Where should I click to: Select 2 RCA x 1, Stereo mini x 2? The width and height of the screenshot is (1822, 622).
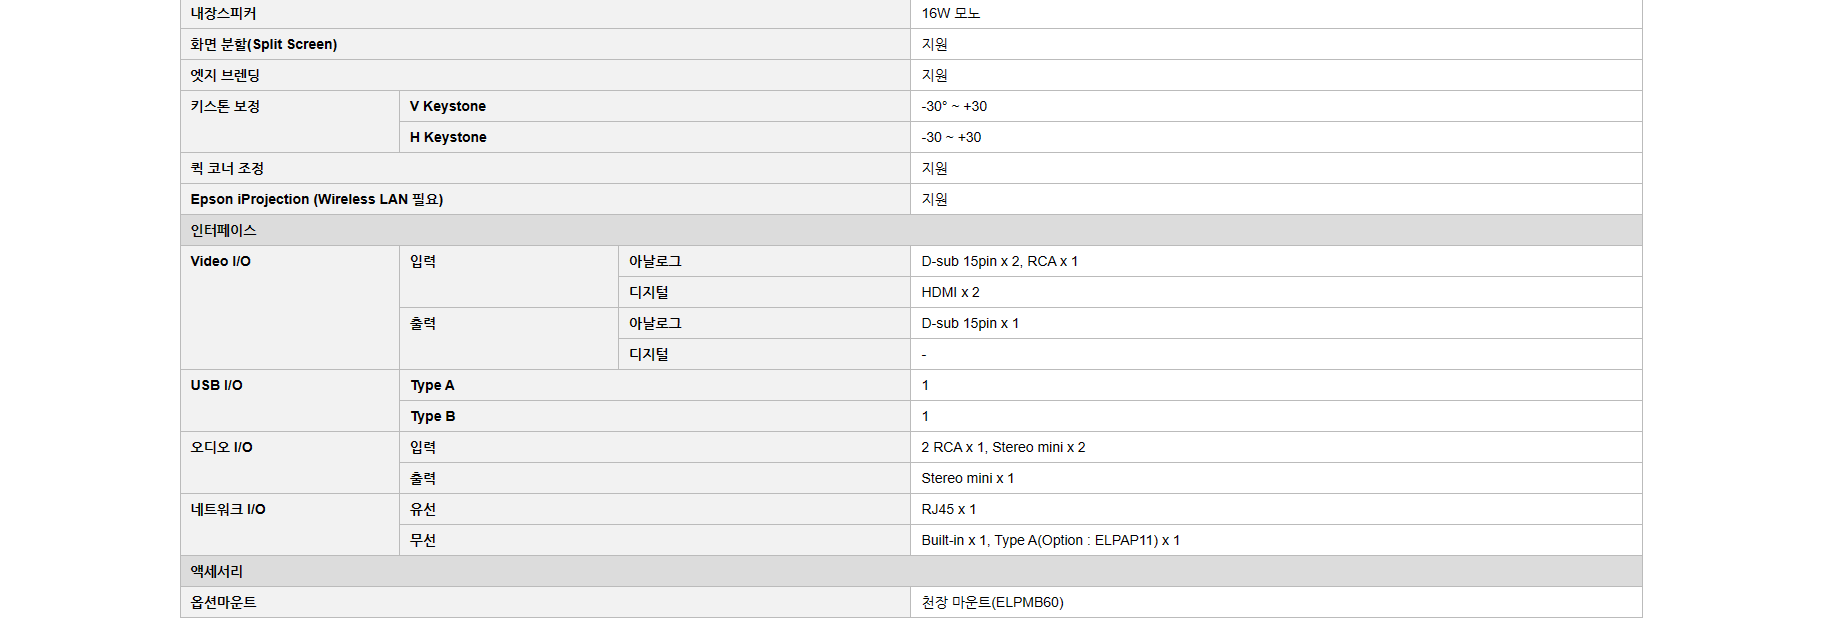1003,447
